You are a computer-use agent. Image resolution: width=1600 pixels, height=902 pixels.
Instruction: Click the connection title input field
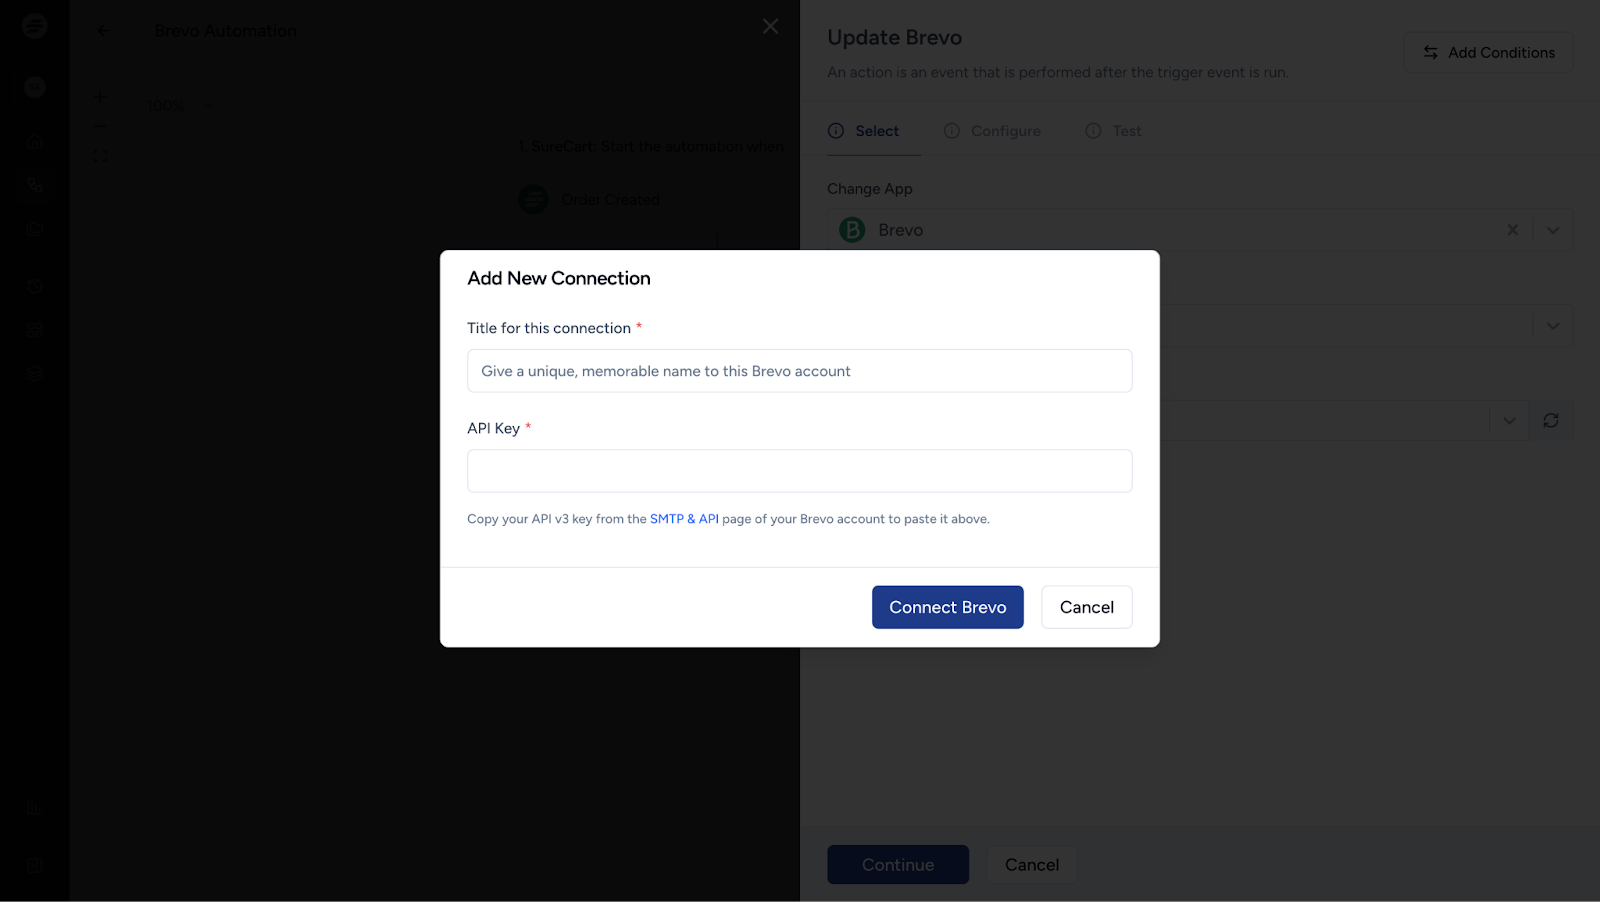799,371
